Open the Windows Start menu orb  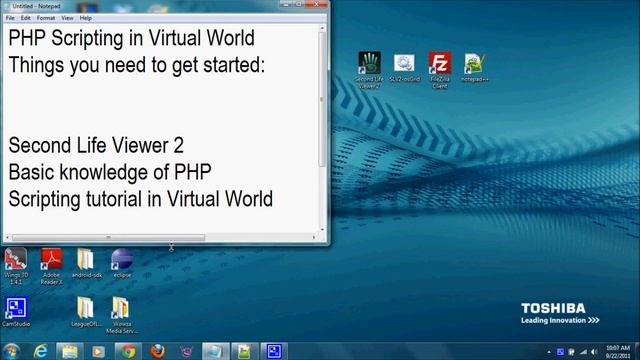(11, 351)
